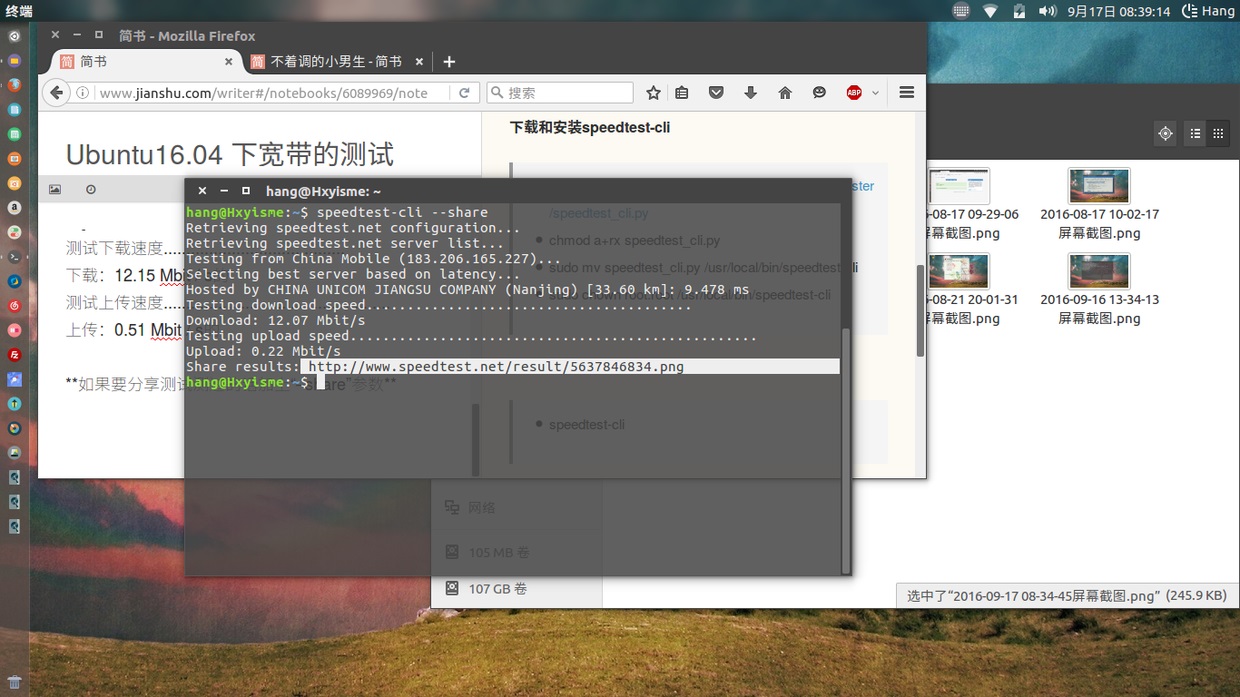The width and height of the screenshot is (1240, 697).
Task: Click the terminal command prompt cursor
Action: click(x=321, y=383)
